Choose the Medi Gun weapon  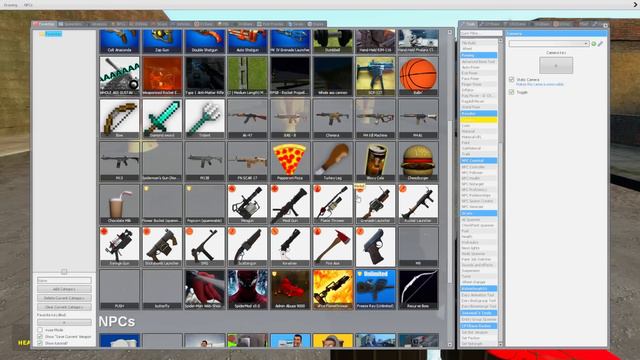290,204
